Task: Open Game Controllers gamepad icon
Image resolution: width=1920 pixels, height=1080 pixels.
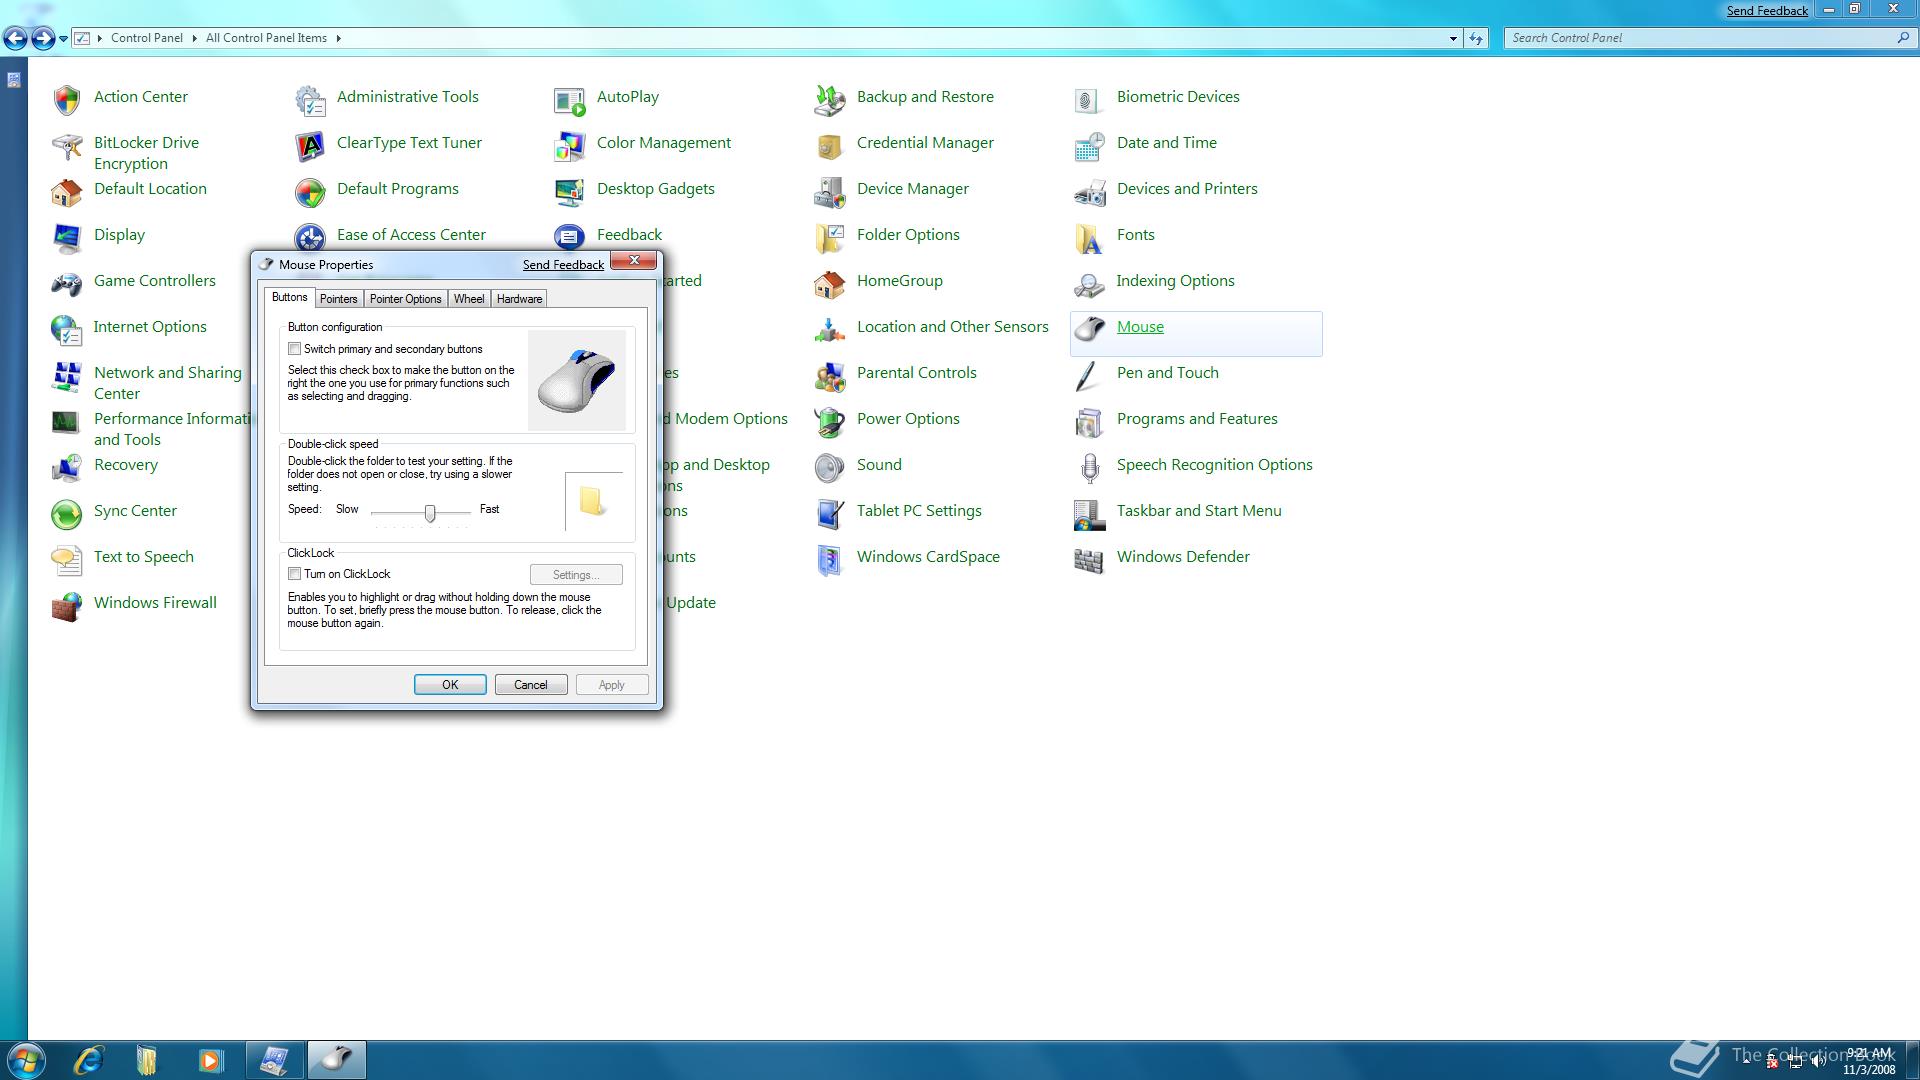Action: (67, 284)
